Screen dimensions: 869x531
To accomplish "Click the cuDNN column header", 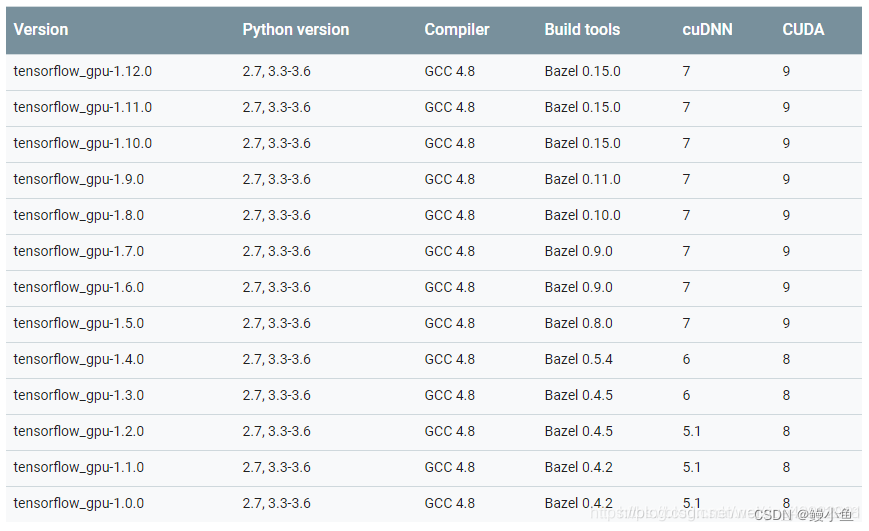I will 707,29.
